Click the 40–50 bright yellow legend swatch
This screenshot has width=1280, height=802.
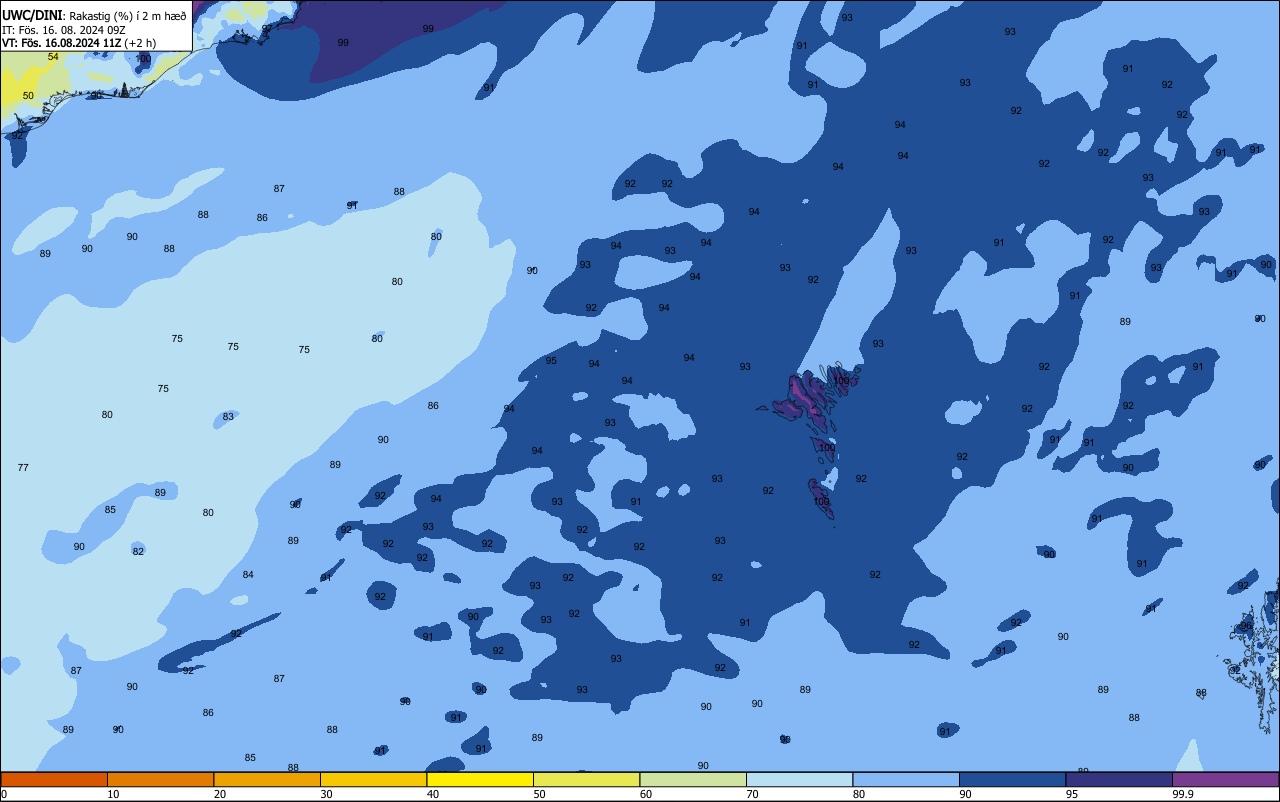click(480, 779)
